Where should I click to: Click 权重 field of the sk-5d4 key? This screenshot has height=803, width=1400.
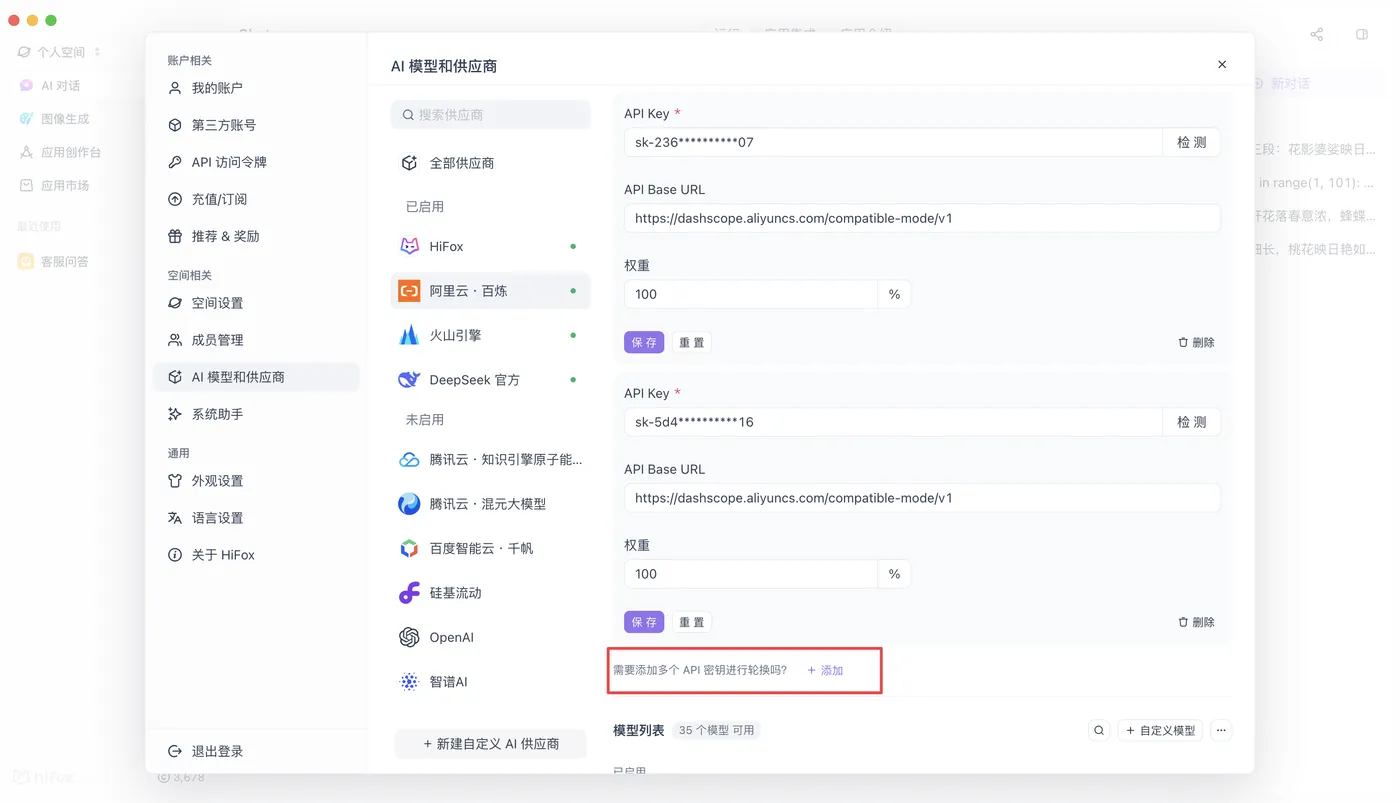coord(751,574)
